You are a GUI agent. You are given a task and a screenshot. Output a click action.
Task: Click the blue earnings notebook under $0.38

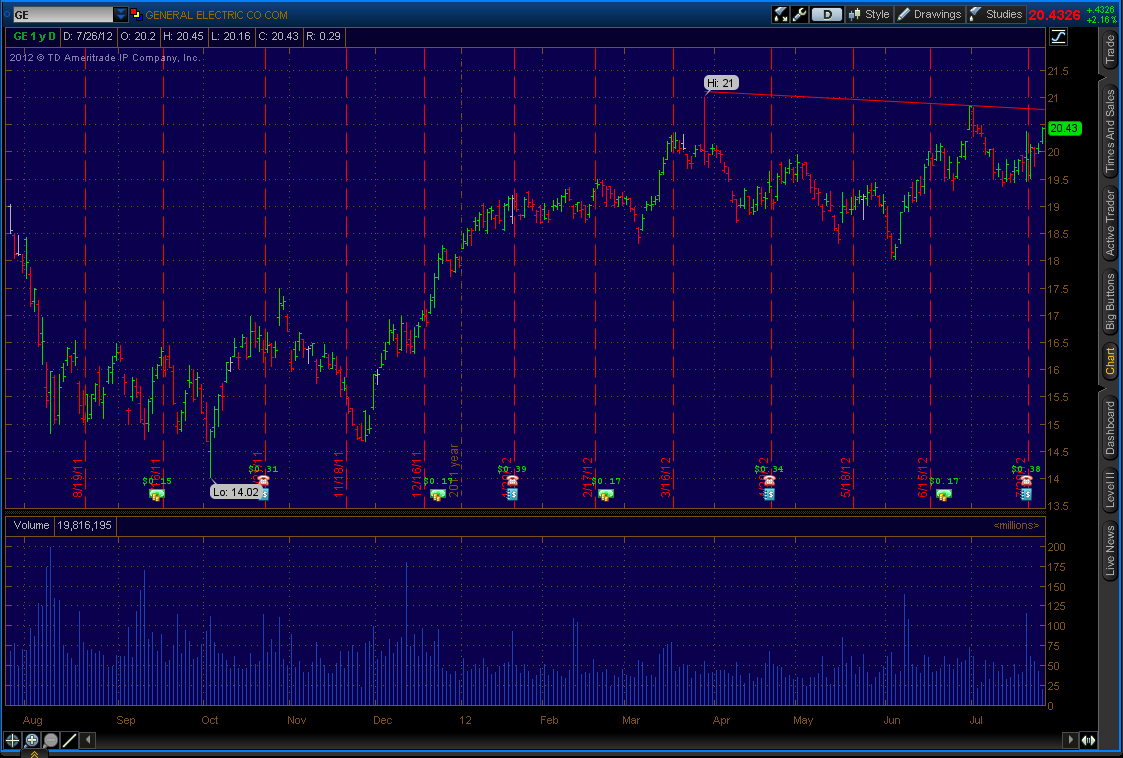[x=1026, y=494]
